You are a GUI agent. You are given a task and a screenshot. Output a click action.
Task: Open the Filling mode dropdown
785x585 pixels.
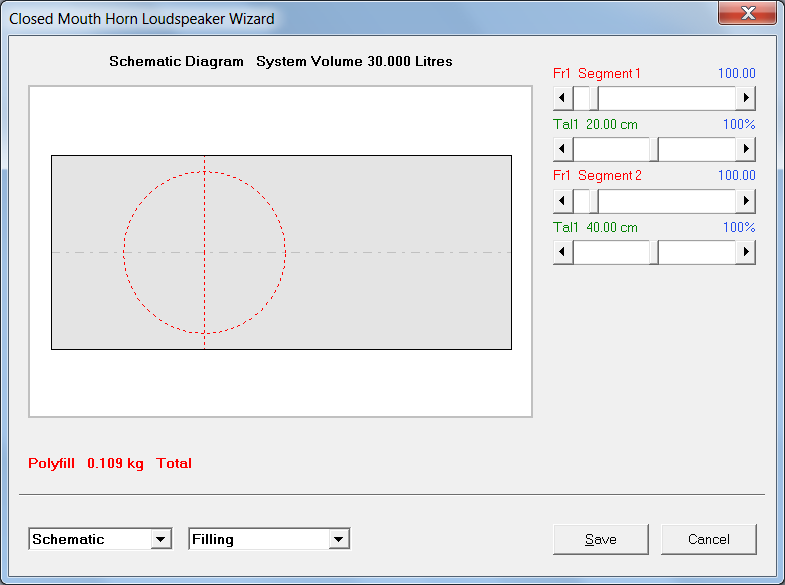339,539
